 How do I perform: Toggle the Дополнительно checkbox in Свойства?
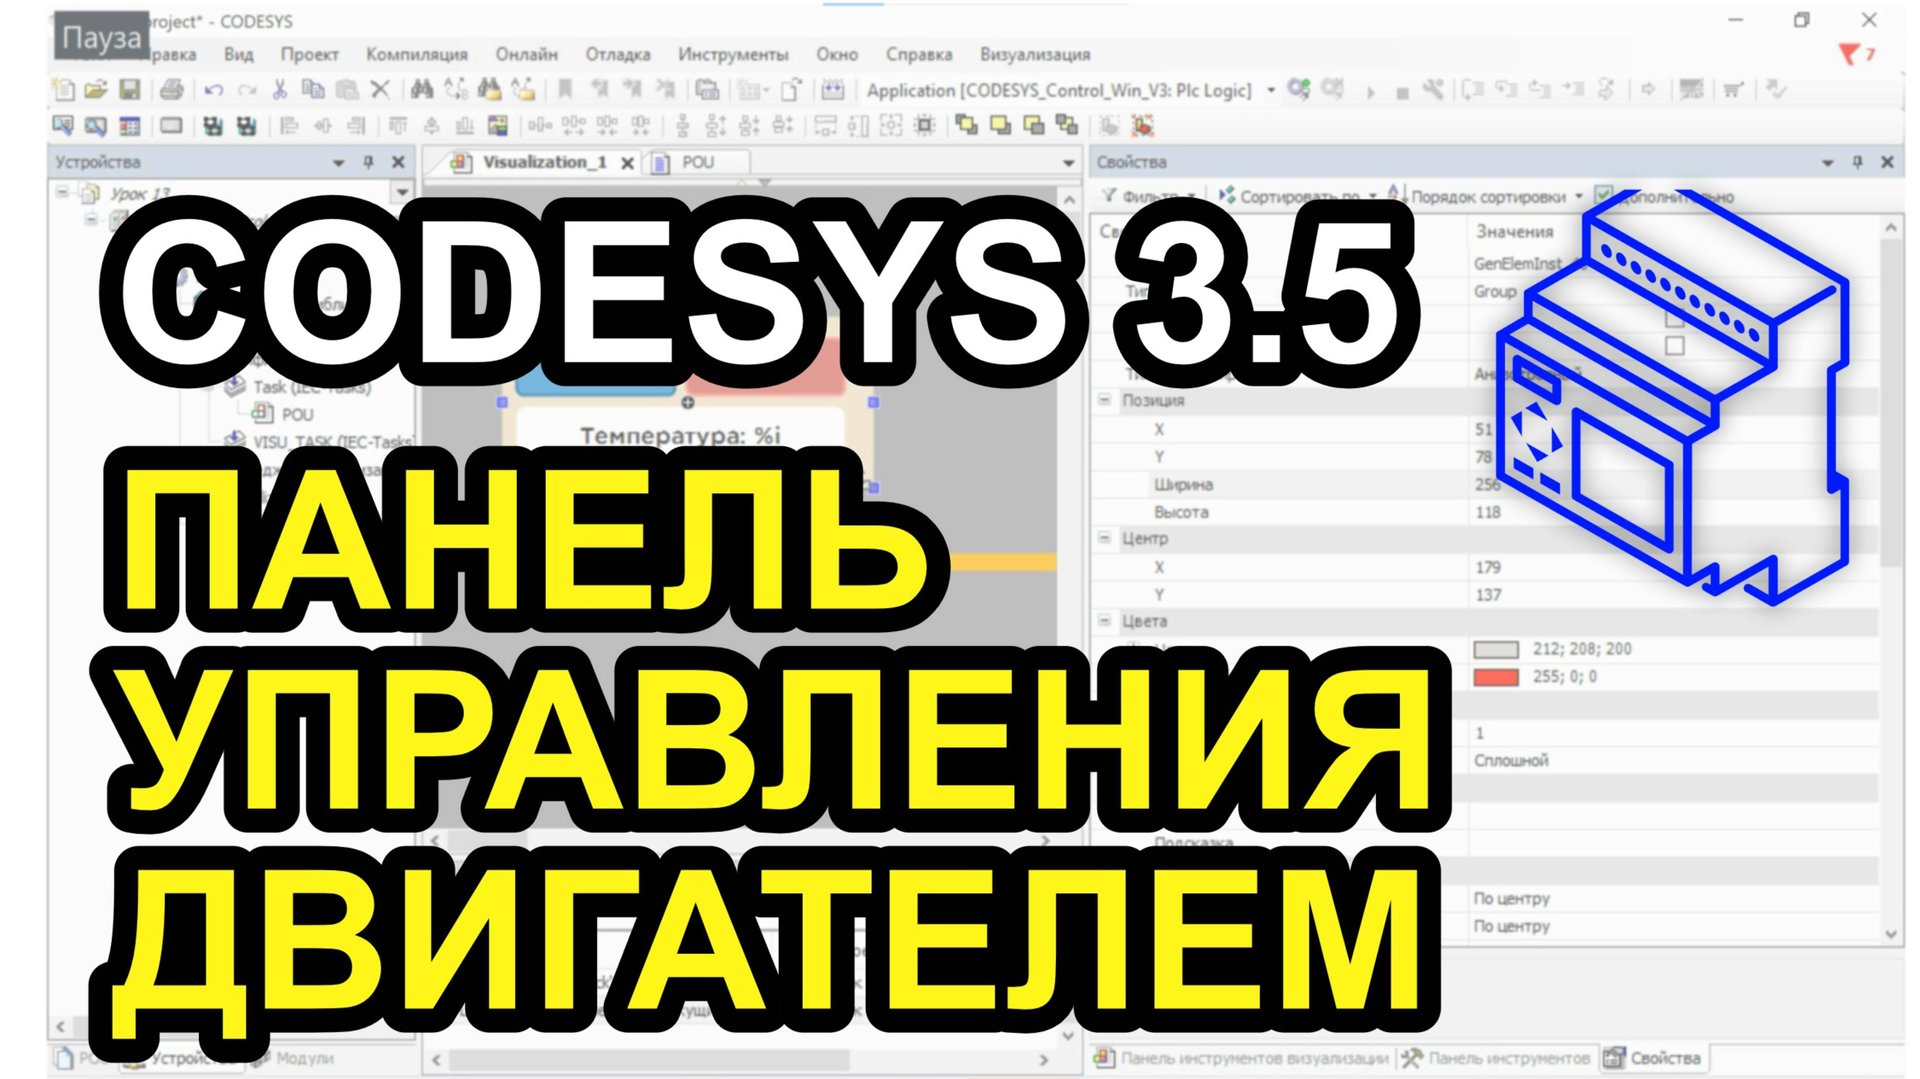tap(1604, 194)
